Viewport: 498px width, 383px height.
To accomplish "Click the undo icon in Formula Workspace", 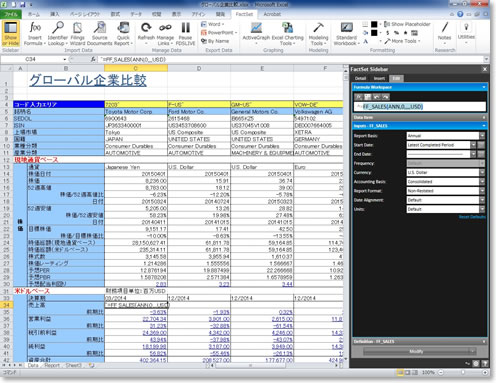I will point(376,97).
